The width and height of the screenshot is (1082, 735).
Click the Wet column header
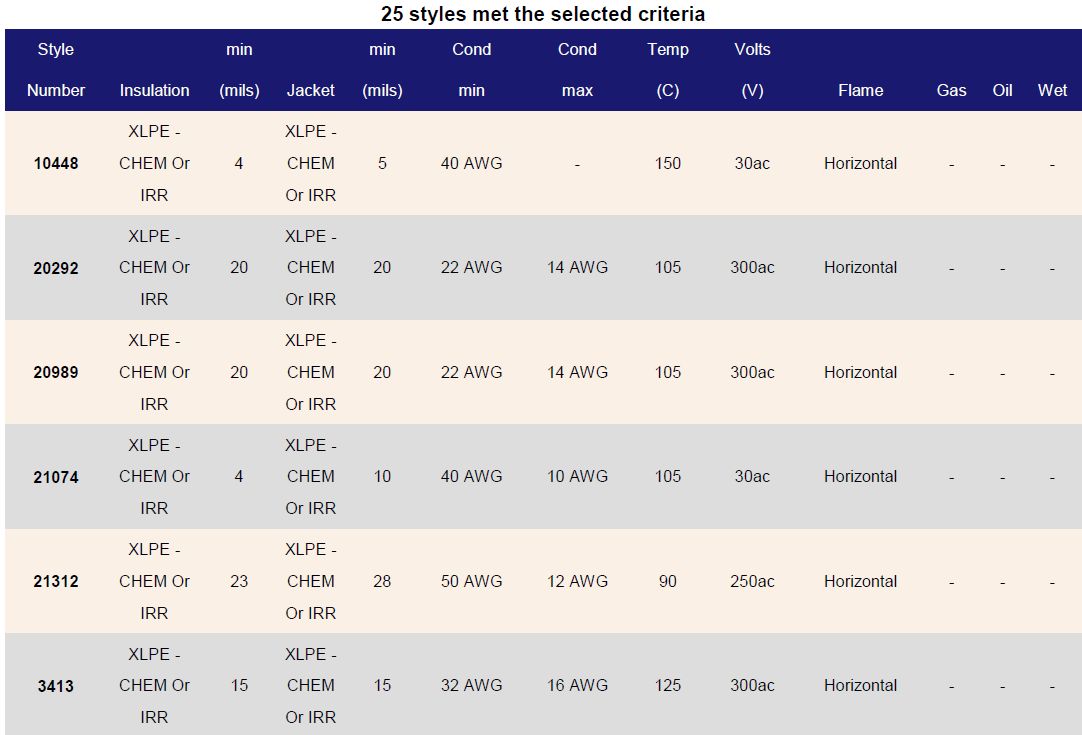[x=1052, y=90]
